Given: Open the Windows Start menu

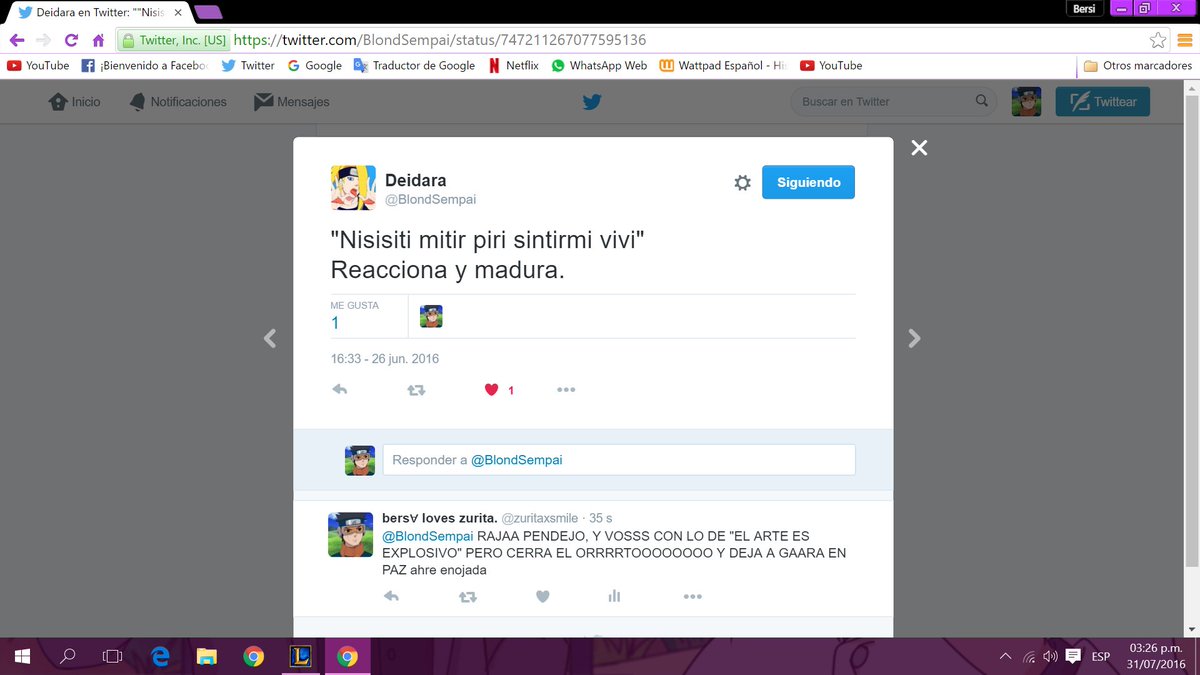Looking at the screenshot, I should pos(22,656).
